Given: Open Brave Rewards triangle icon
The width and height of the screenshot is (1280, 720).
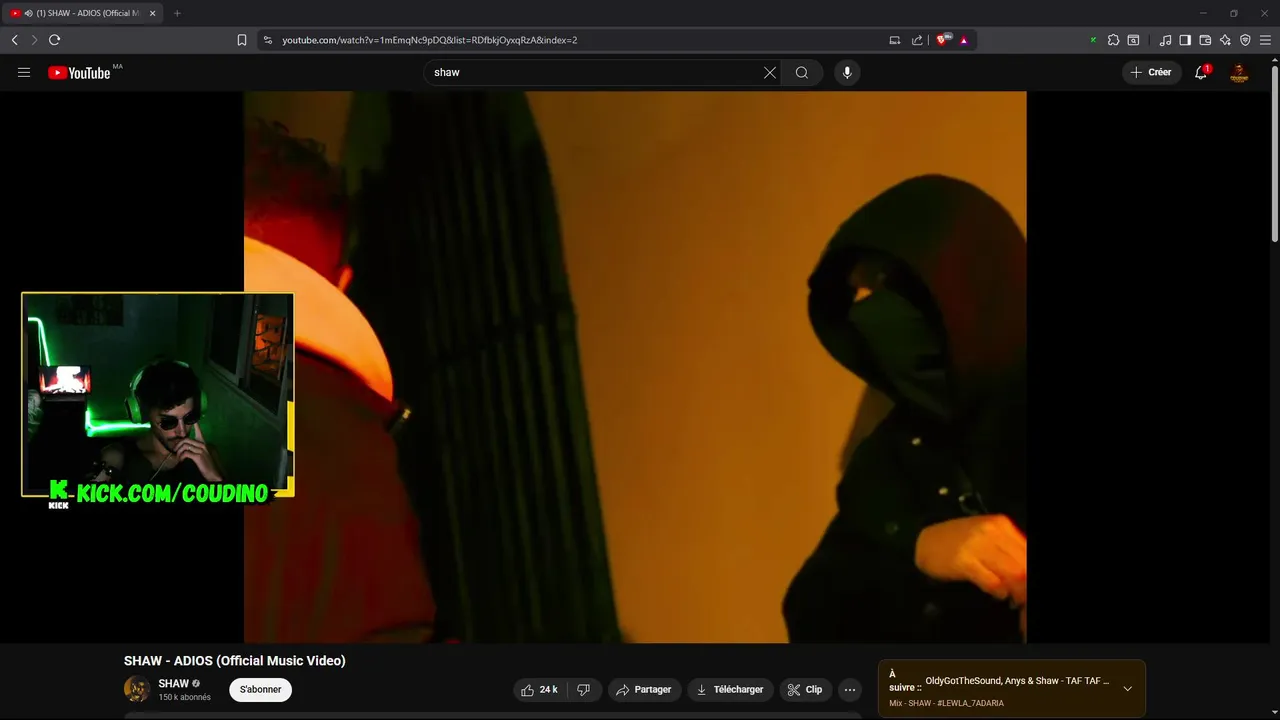Looking at the screenshot, I should [964, 40].
